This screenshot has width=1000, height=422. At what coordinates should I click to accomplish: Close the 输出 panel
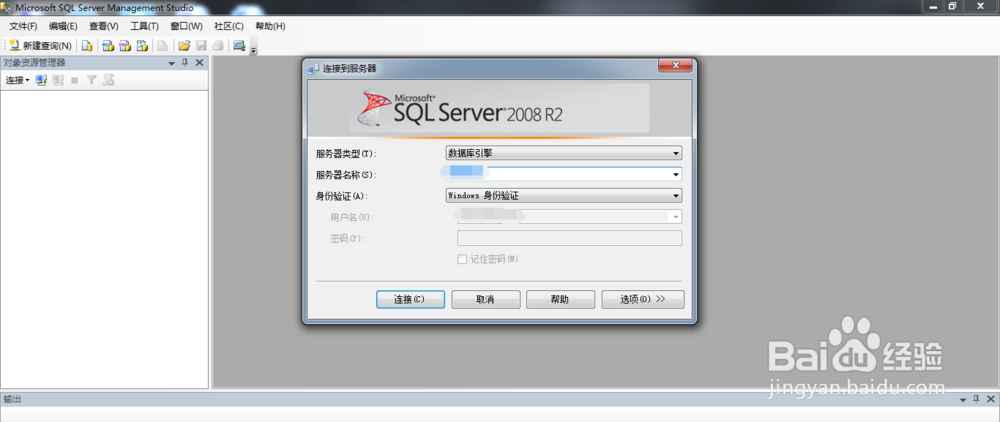click(x=990, y=399)
